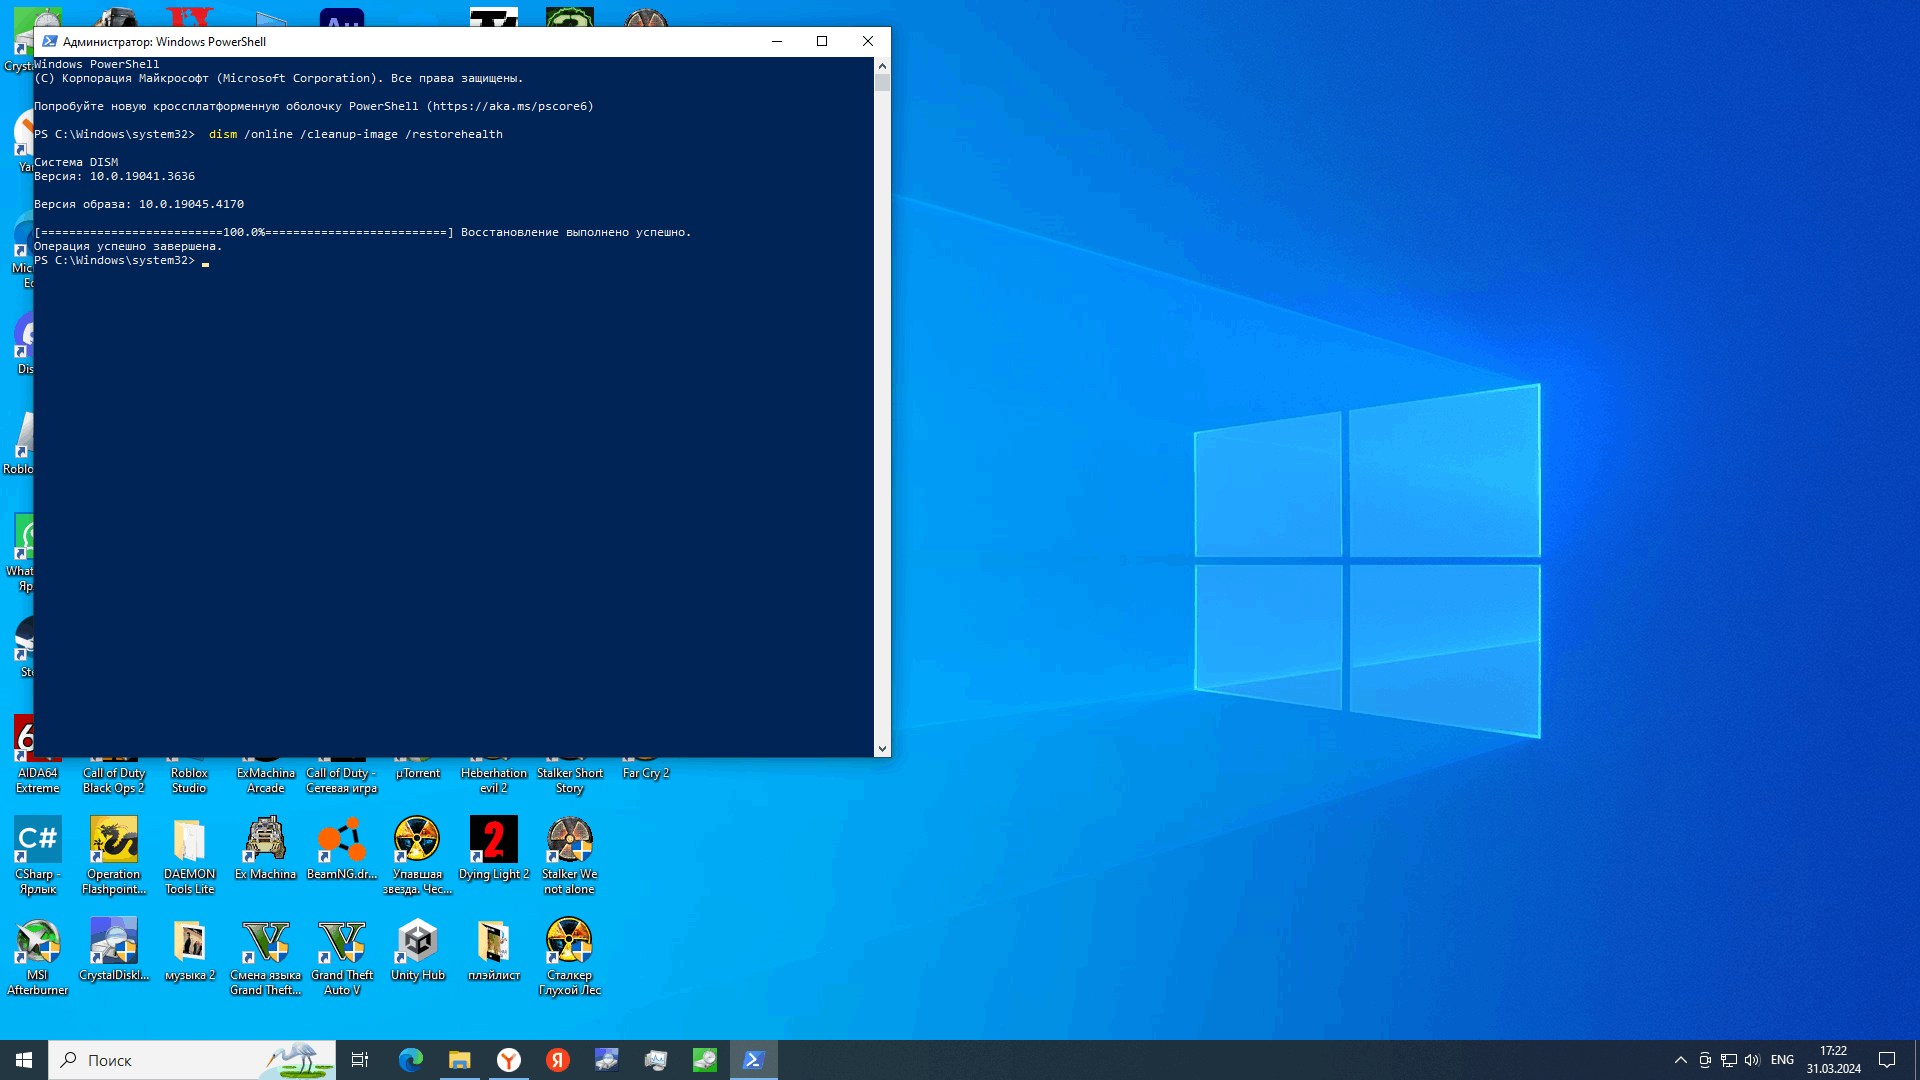Switch to PowerShell taskbar button
1920x1080 pixels.
coord(754,1060)
